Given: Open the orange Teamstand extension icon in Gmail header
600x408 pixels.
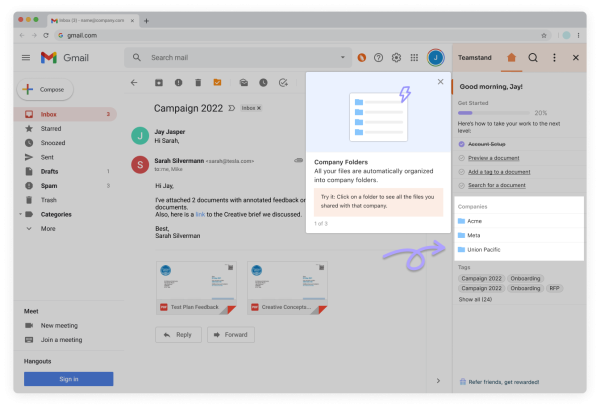Looking at the screenshot, I should [362, 58].
